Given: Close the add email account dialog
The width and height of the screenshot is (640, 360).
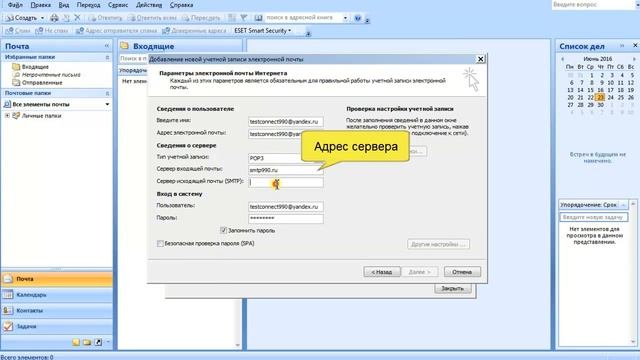Looking at the screenshot, I should click(480, 59).
